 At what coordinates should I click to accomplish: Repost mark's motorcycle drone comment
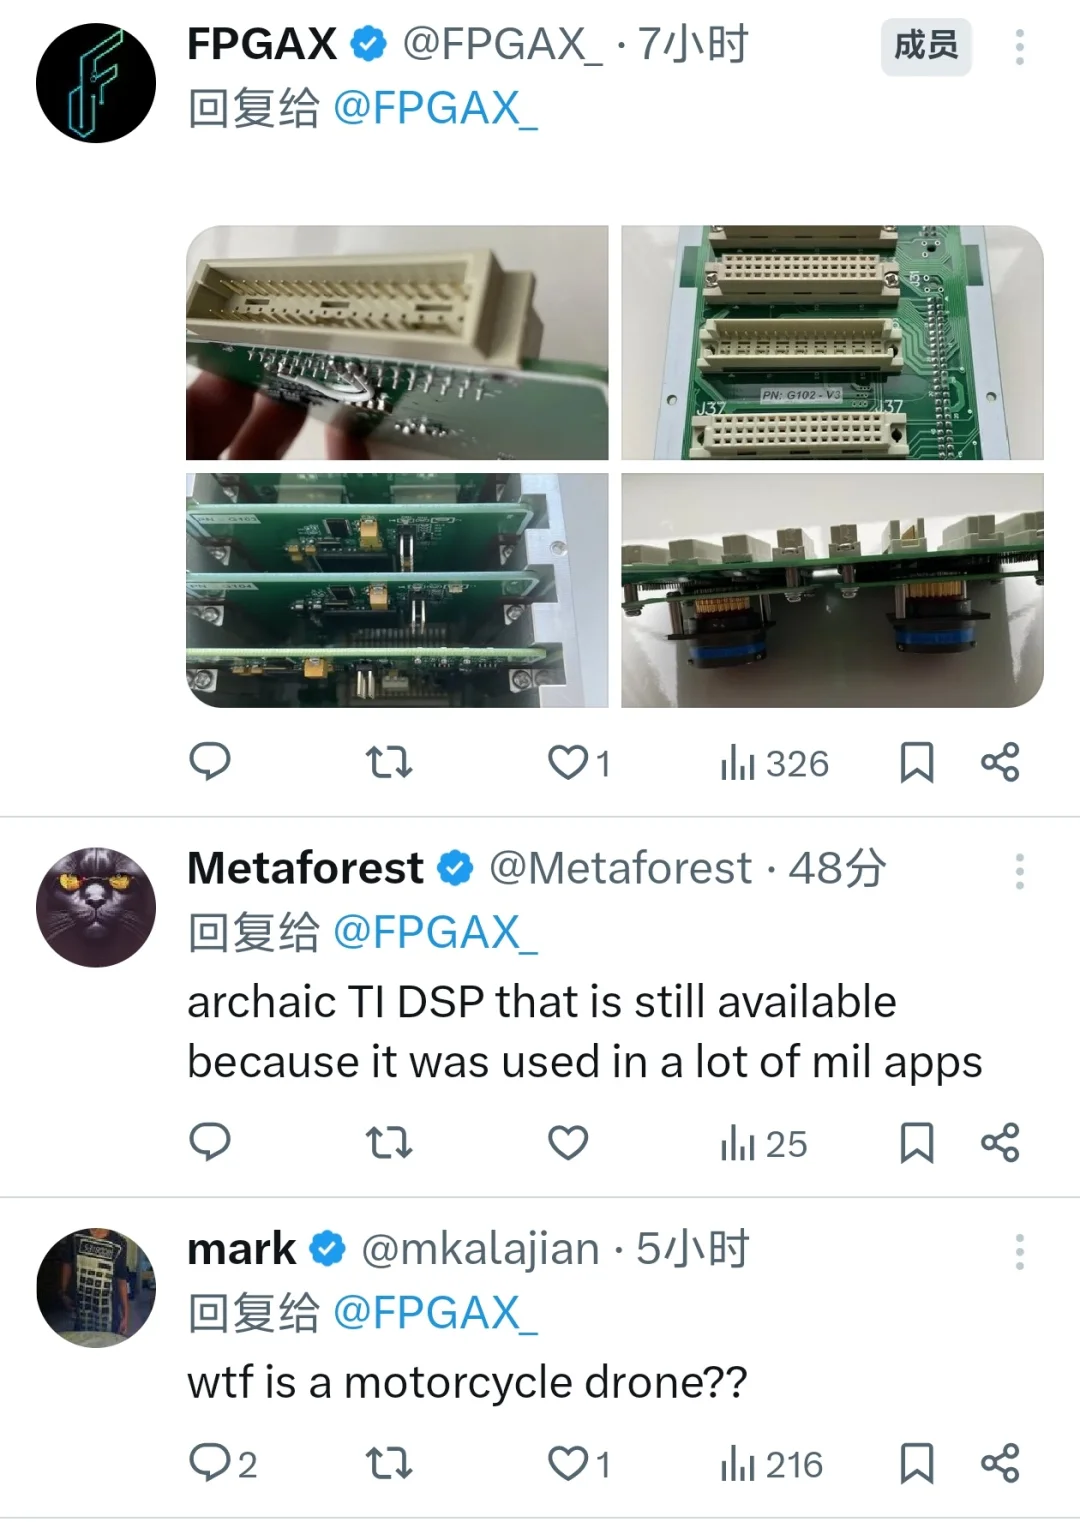tap(389, 1464)
